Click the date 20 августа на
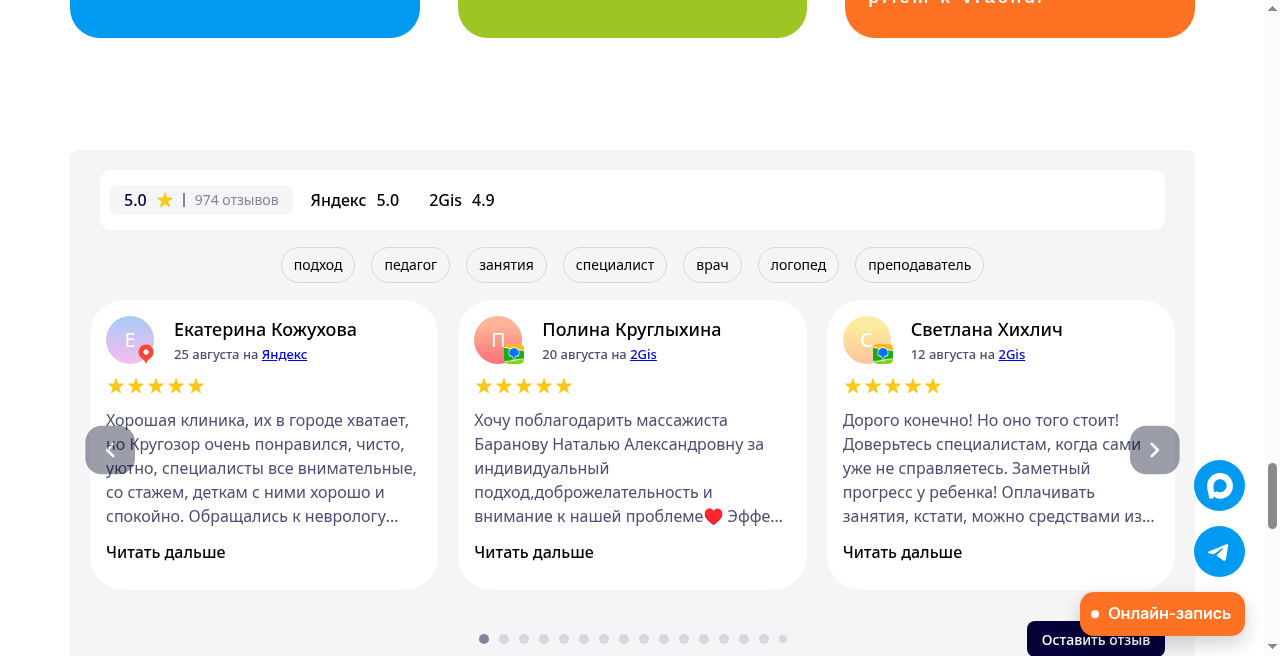1280x656 pixels. (x=584, y=354)
